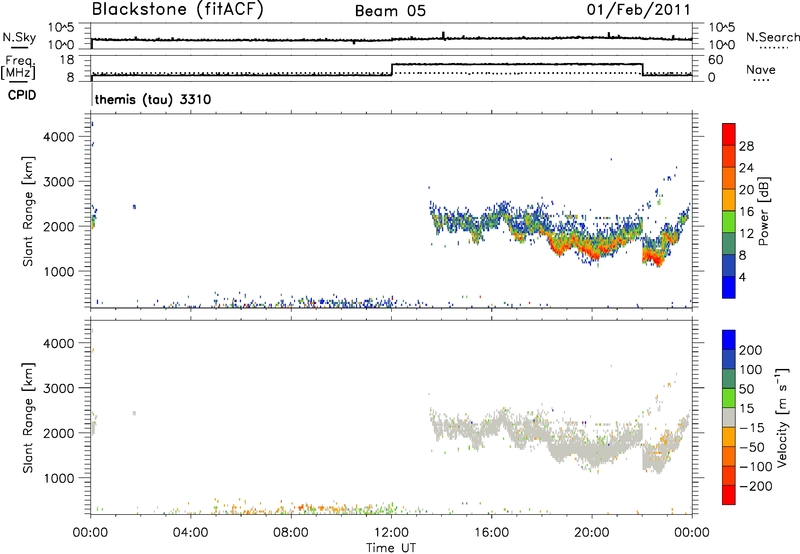Click the '-100' label on velocity colorbar
Image resolution: width=800 pixels, height=554 pixels.
point(756,467)
